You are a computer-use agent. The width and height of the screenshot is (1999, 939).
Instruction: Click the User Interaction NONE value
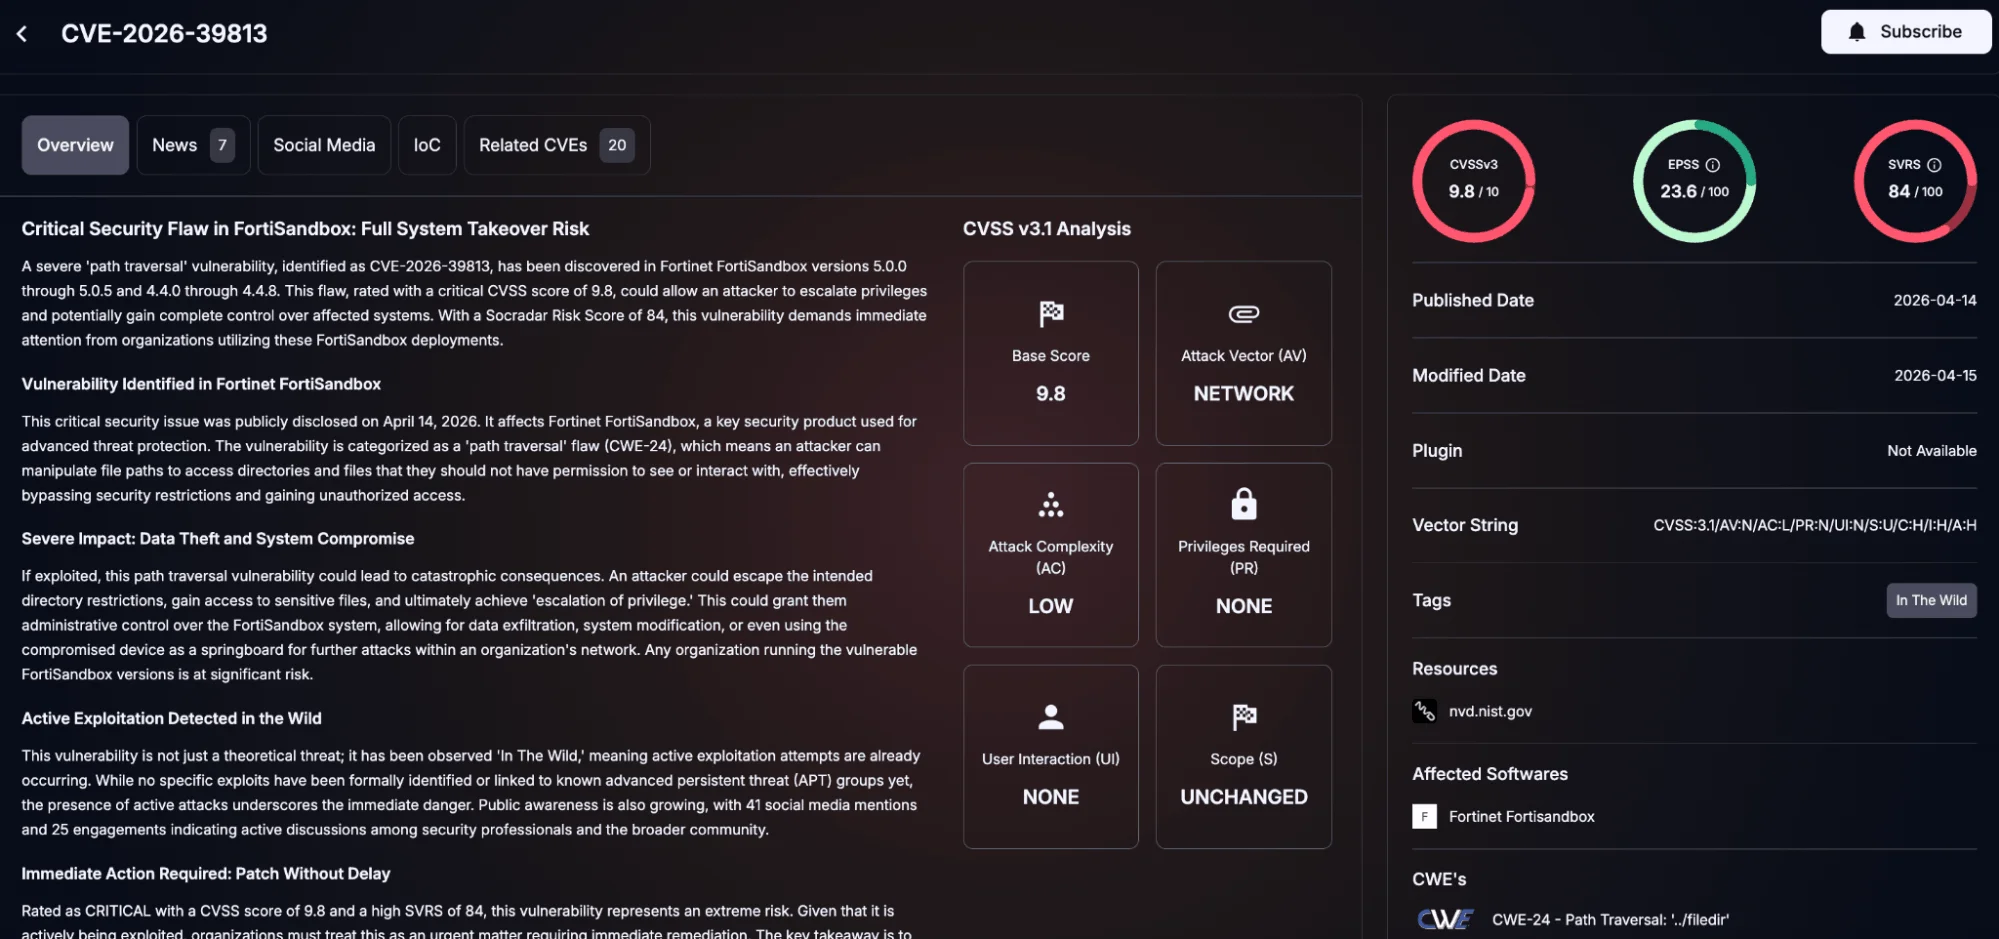(x=1050, y=797)
